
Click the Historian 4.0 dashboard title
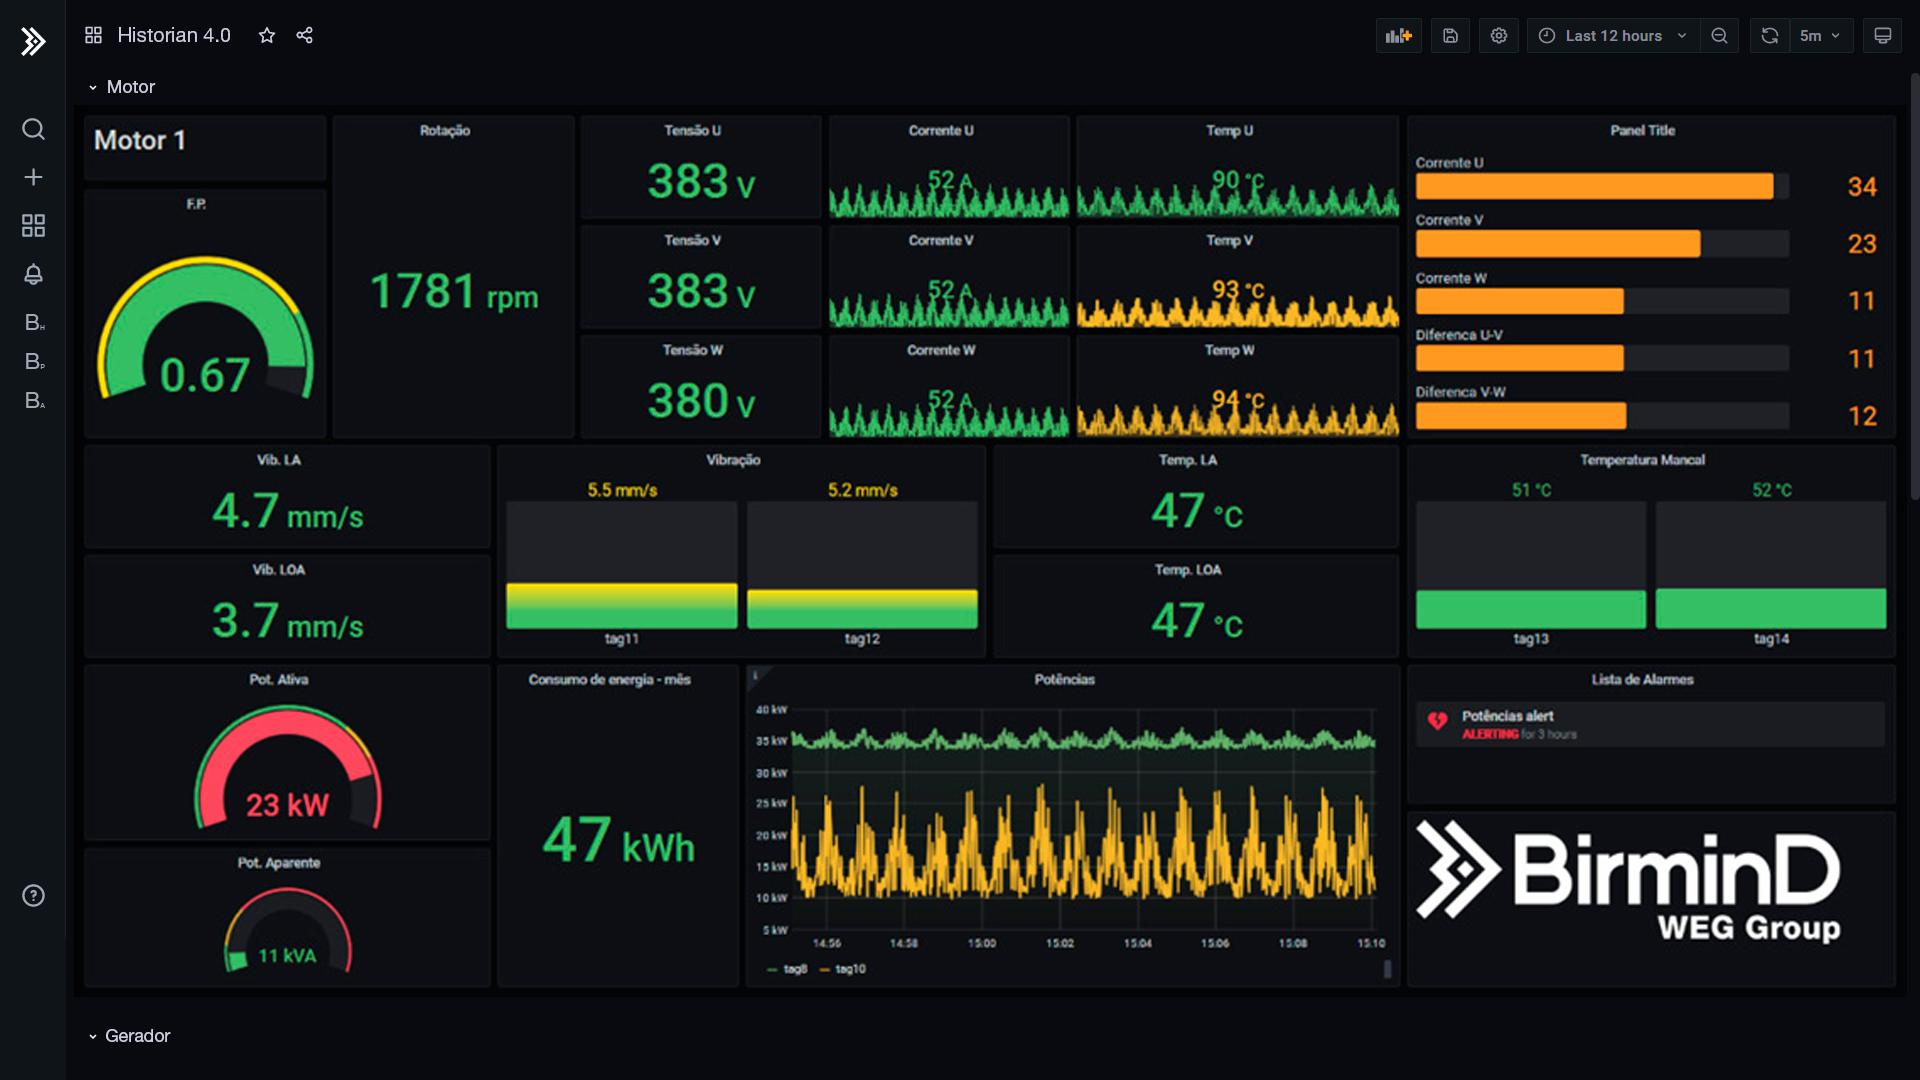pyautogui.click(x=174, y=35)
